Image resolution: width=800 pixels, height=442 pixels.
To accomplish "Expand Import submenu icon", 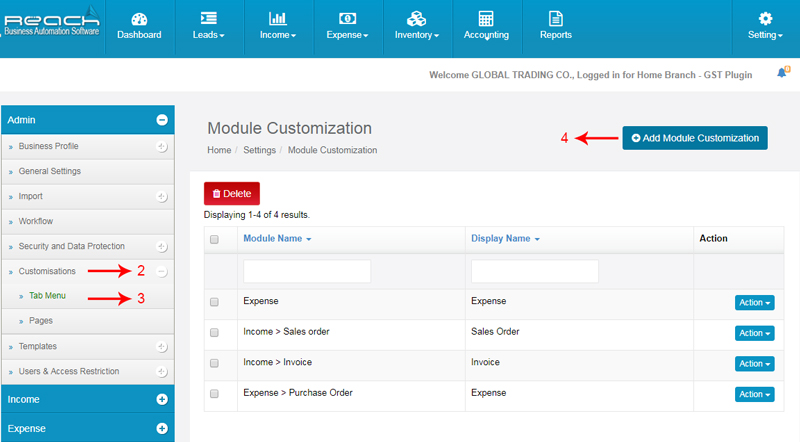I will (x=161, y=197).
